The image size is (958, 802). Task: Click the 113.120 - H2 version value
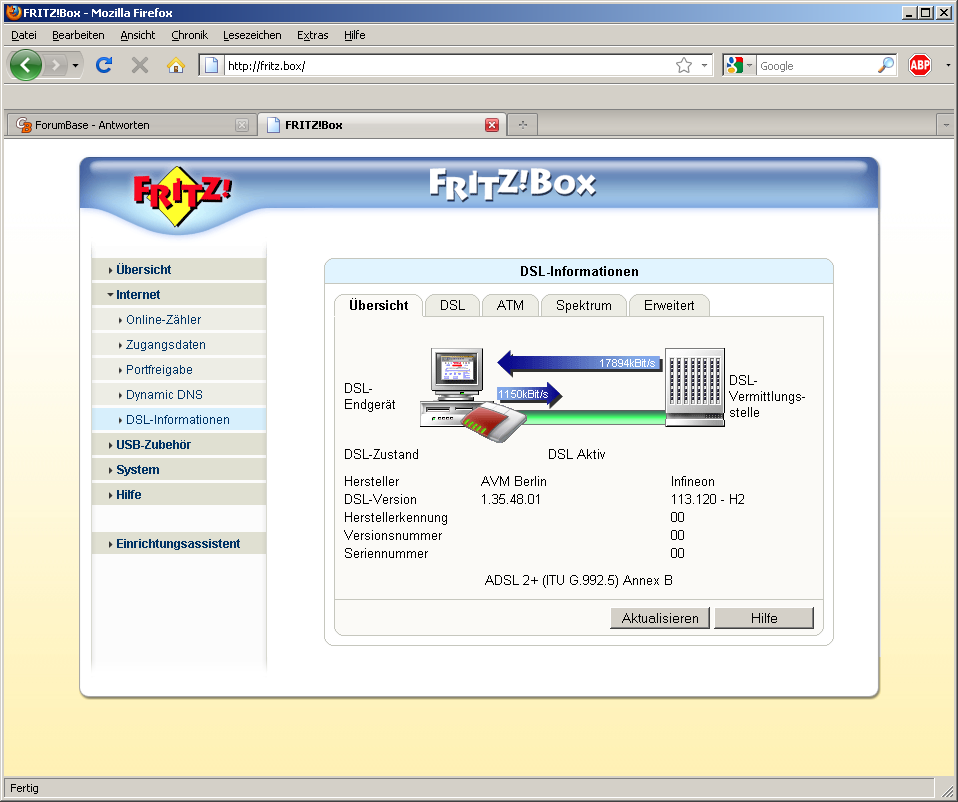(708, 500)
